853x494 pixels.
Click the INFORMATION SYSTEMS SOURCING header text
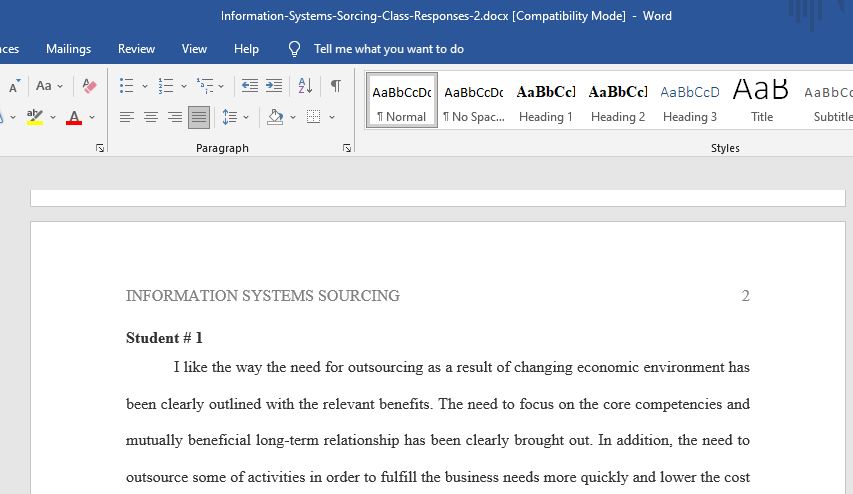[x=263, y=295]
